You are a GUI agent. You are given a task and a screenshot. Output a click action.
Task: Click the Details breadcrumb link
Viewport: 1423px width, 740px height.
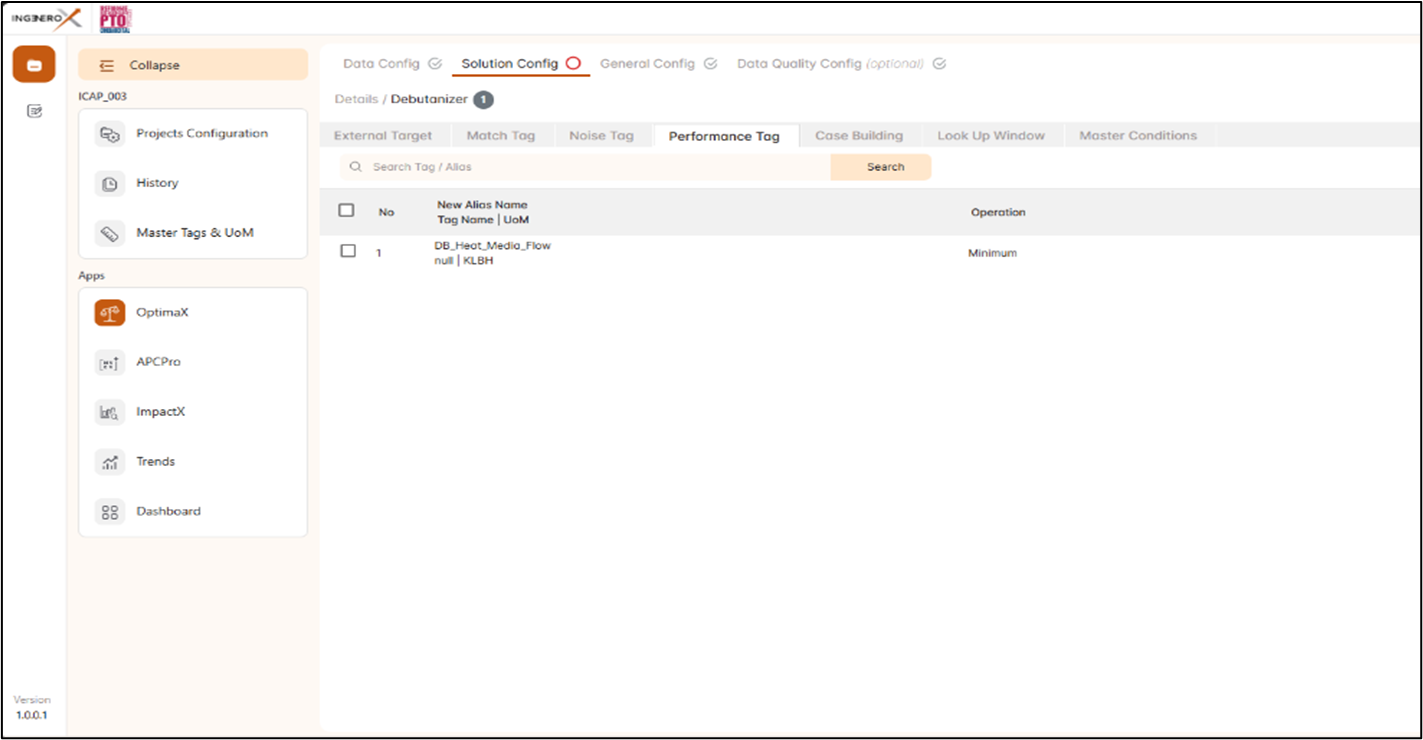click(x=356, y=99)
